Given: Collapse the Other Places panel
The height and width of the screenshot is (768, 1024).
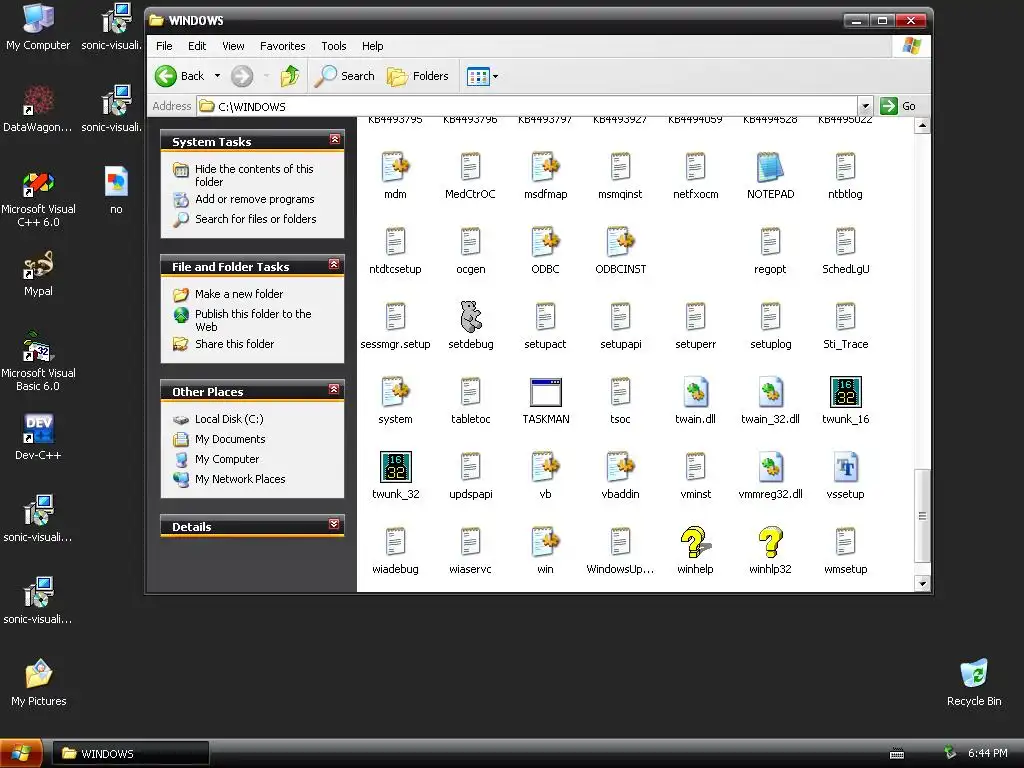Looking at the screenshot, I should pos(334,389).
